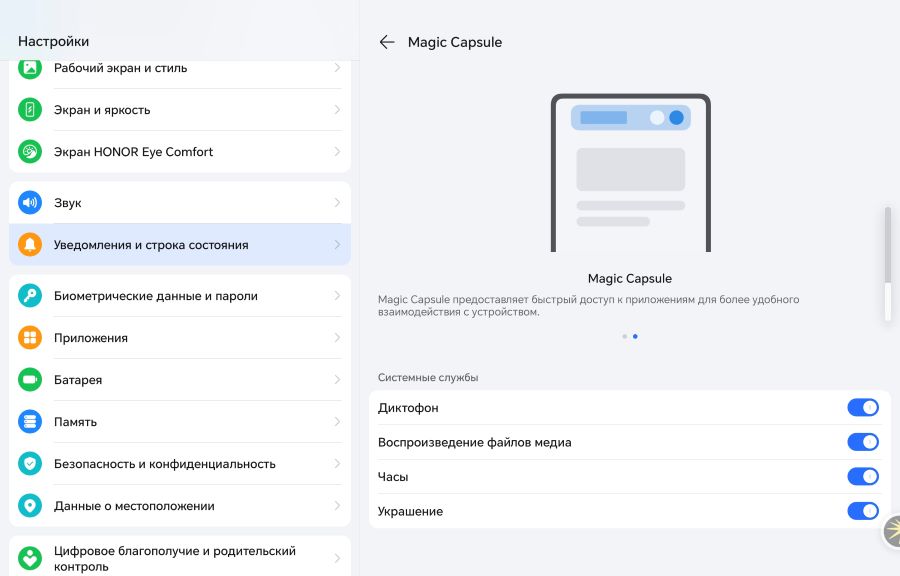The width and height of the screenshot is (900, 576).
Task: Open the Батарея settings label
Action: (78, 379)
